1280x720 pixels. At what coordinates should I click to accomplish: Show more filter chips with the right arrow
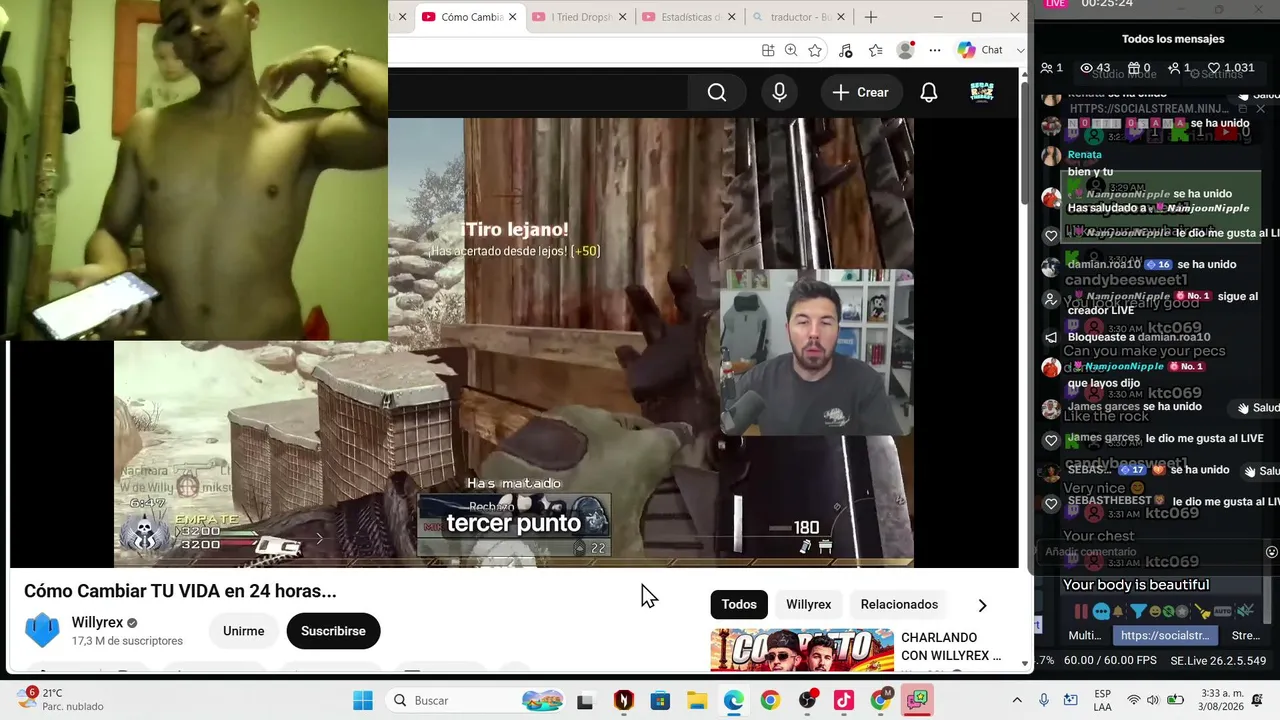[x=982, y=605]
